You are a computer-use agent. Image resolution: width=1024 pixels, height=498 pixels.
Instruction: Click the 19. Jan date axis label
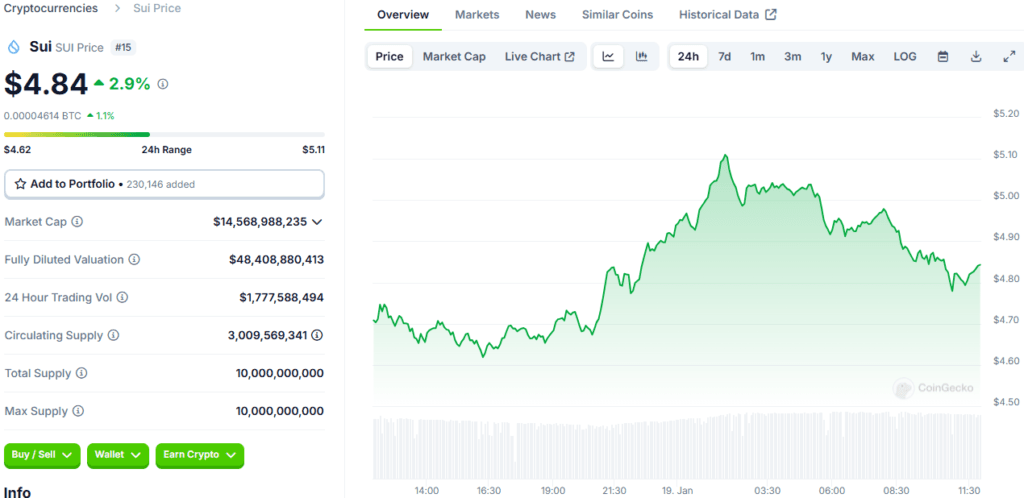tap(677, 490)
